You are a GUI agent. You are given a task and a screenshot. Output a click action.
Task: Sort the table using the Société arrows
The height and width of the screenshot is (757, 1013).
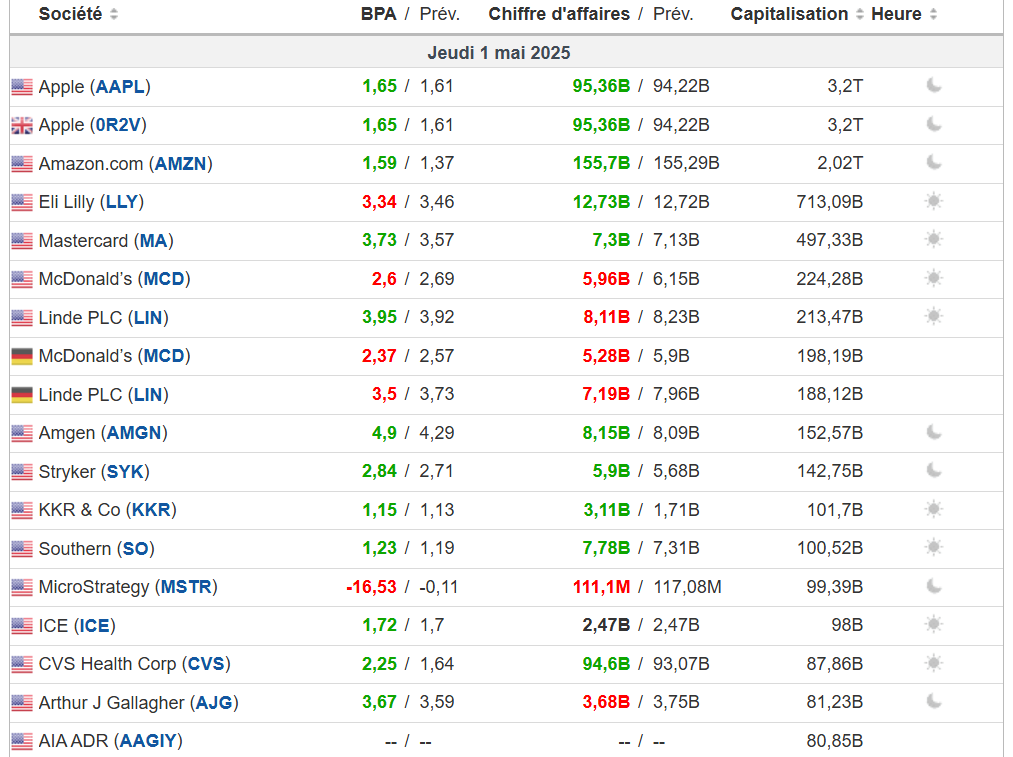114,15
